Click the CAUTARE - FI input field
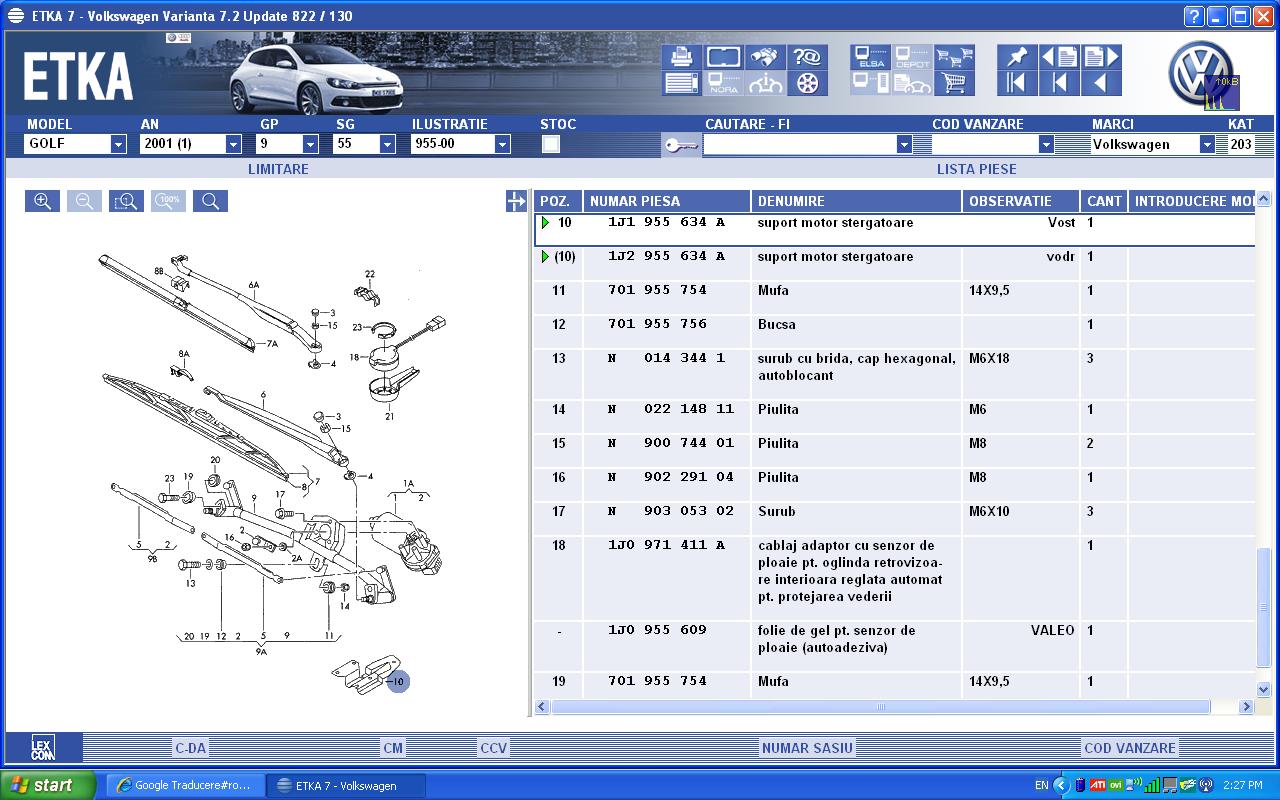 800,145
